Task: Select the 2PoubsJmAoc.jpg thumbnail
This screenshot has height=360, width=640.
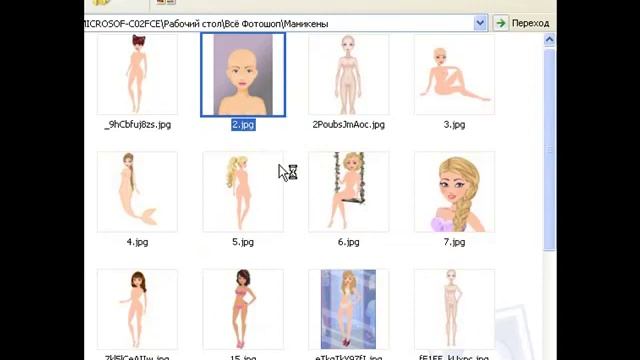Action: [x=349, y=74]
